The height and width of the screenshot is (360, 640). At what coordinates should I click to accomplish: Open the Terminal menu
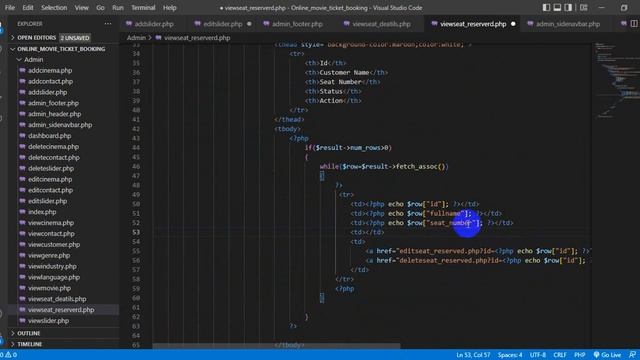[143, 8]
